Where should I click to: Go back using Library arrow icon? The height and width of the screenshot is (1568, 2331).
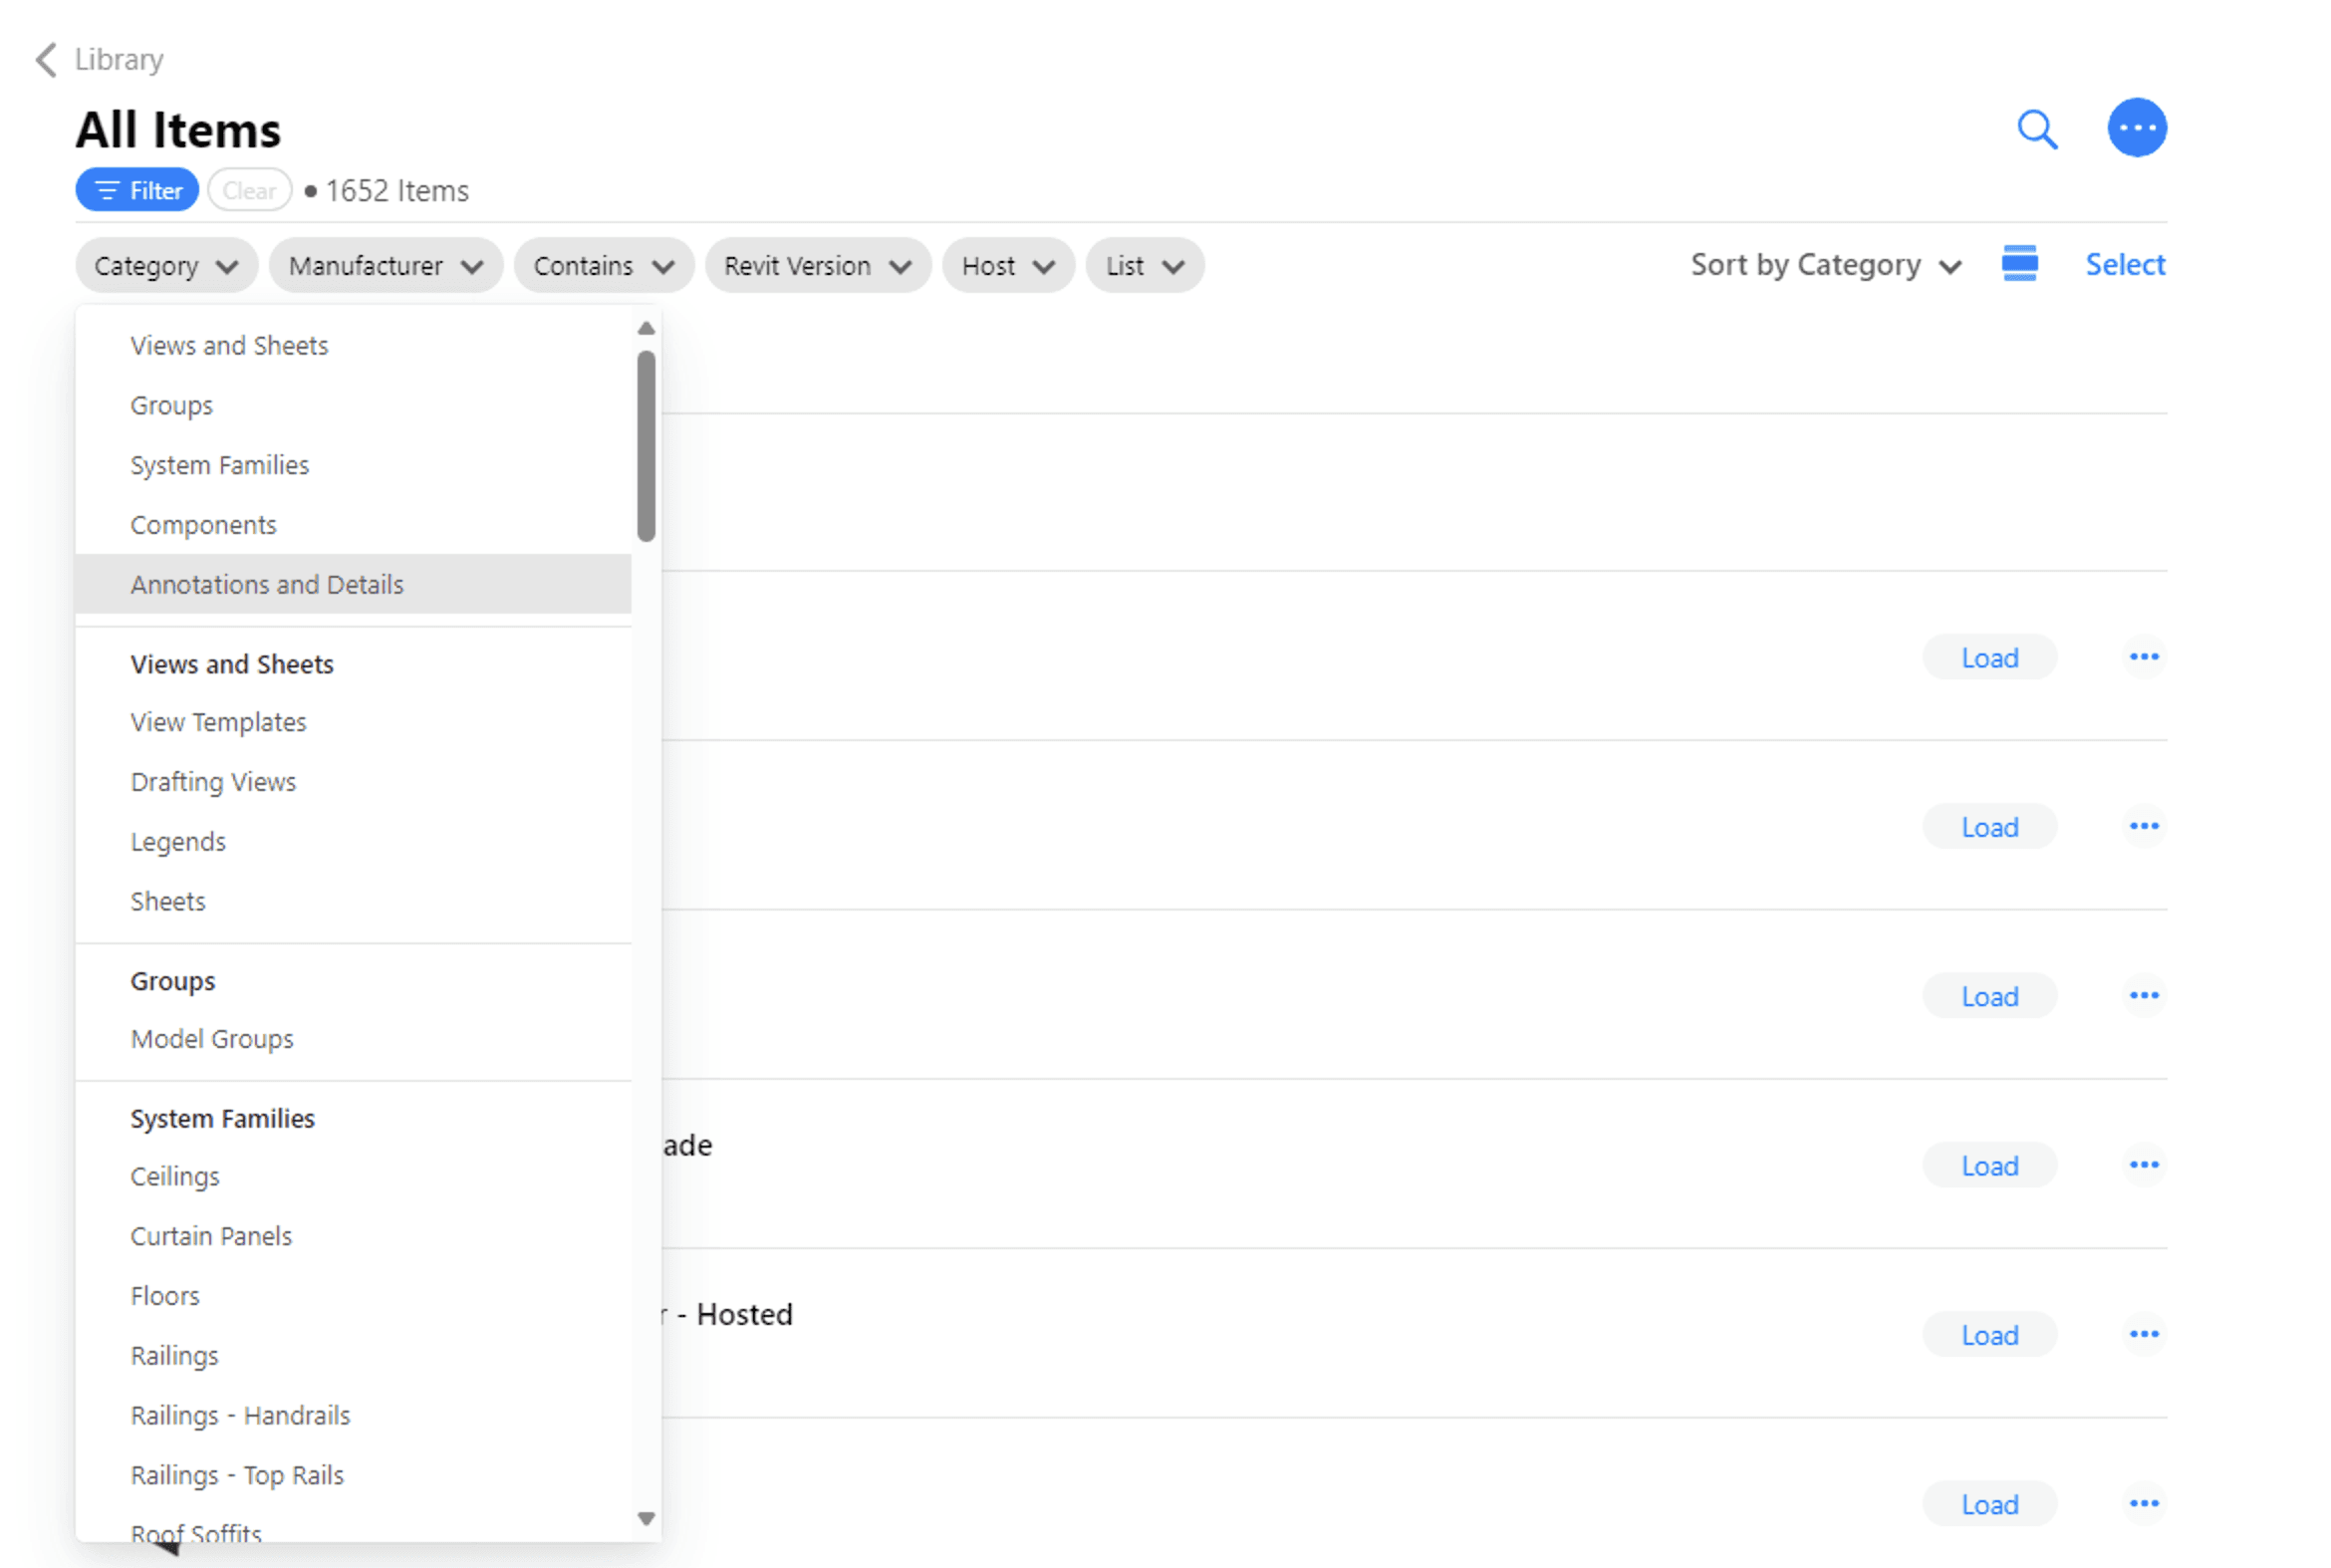coord(46,60)
